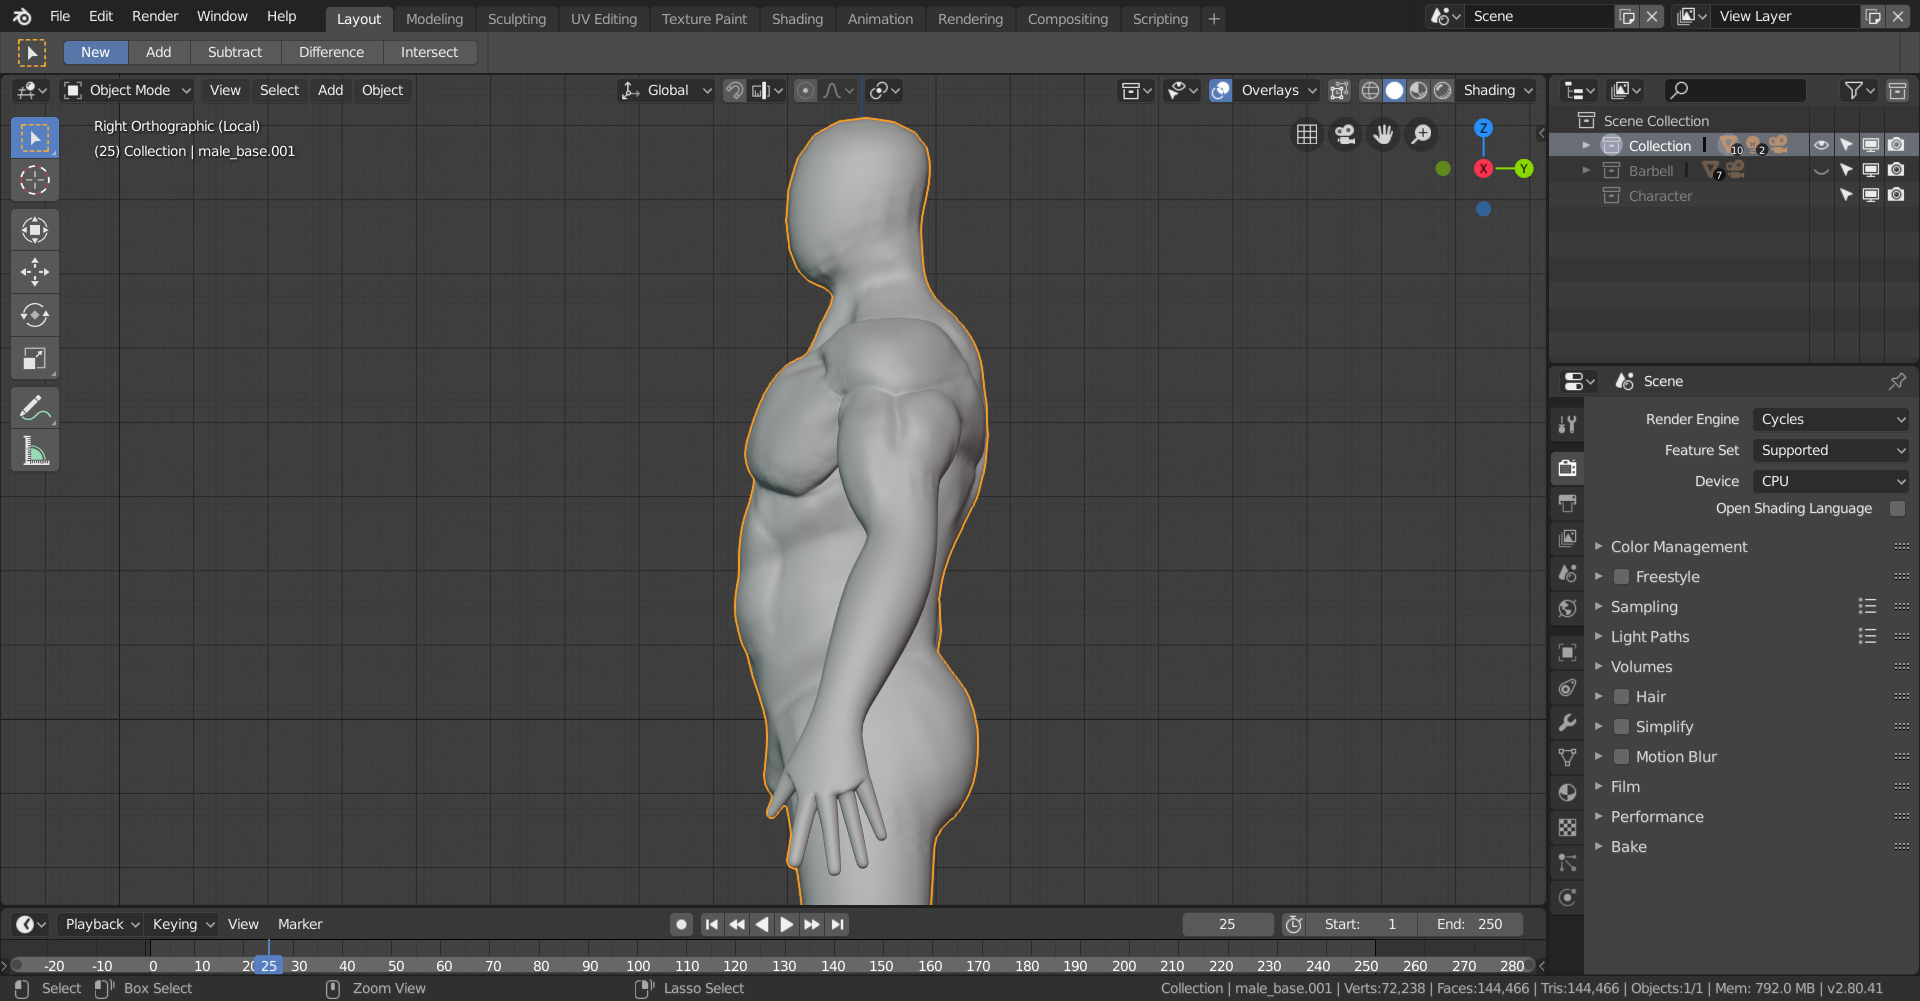Open the Render menu
Viewport: 1920px width, 1001px height.
[155, 17]
